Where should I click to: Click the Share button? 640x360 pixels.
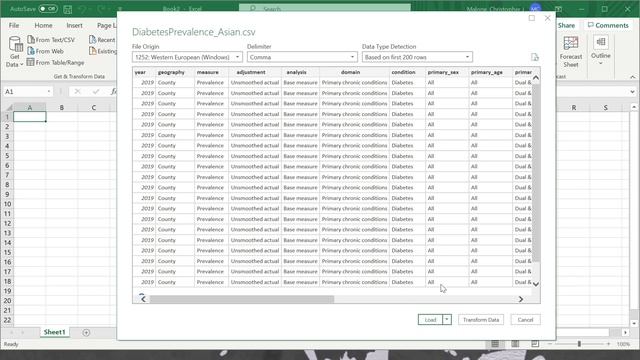pyautogui.click(x=566, y=25)
